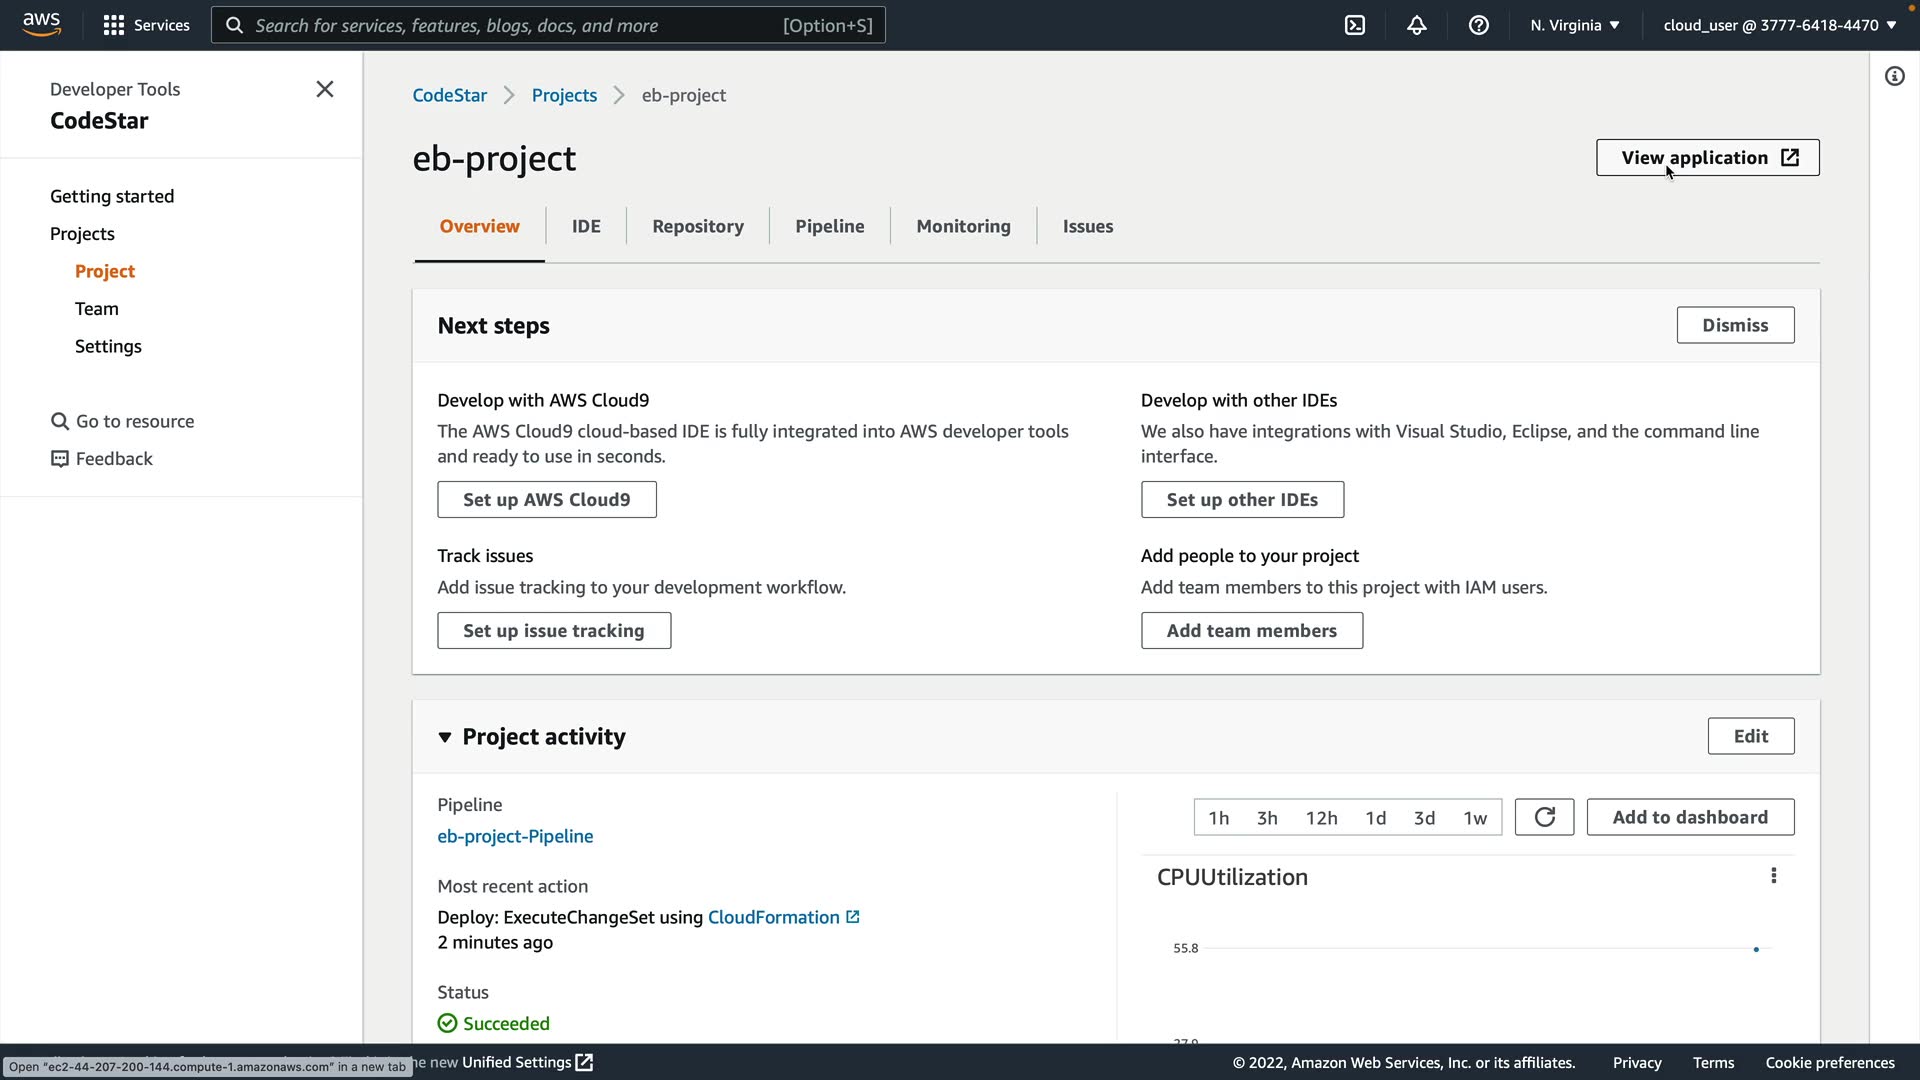
Task: Select the 1d time range
Action: click(x=1376, y=818)
